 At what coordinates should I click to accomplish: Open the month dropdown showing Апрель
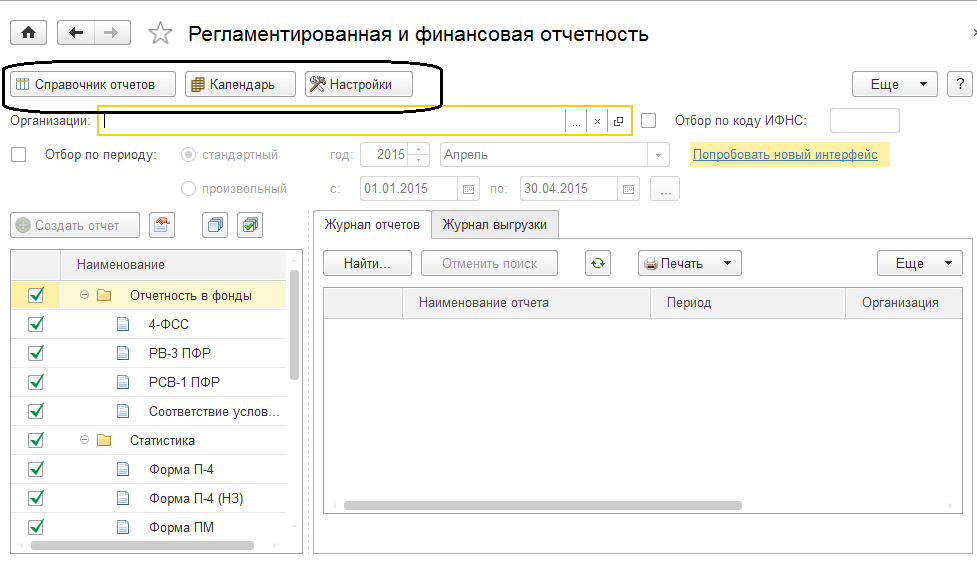(x=658, y=155)
